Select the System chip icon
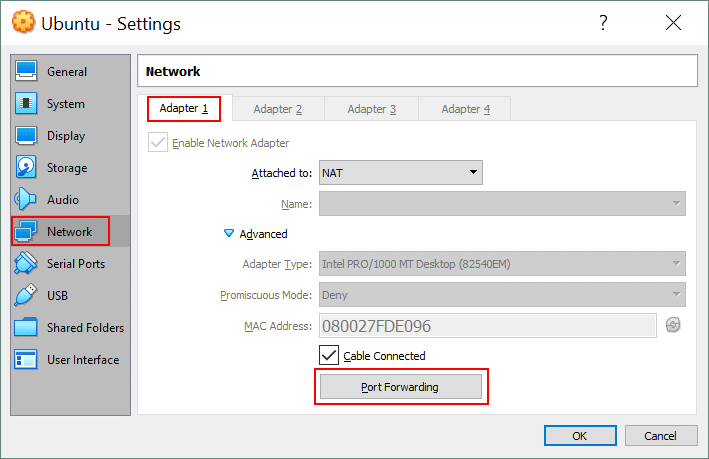This screenshot has width=709, height=459. pyautogui.click(x=27, y=104)
